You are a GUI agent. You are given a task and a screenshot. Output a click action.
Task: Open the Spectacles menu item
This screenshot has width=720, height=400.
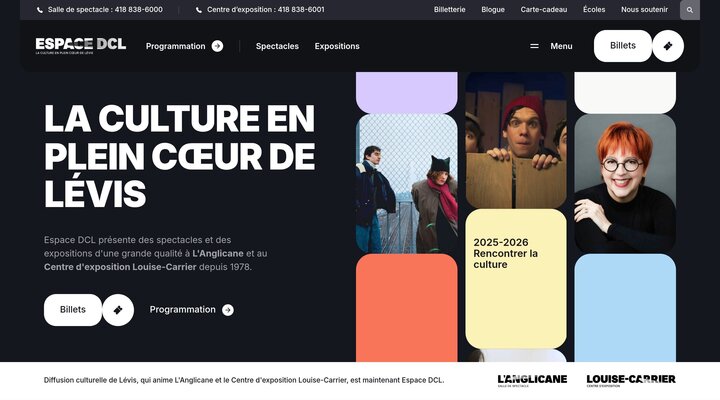(x=277, y=46)
